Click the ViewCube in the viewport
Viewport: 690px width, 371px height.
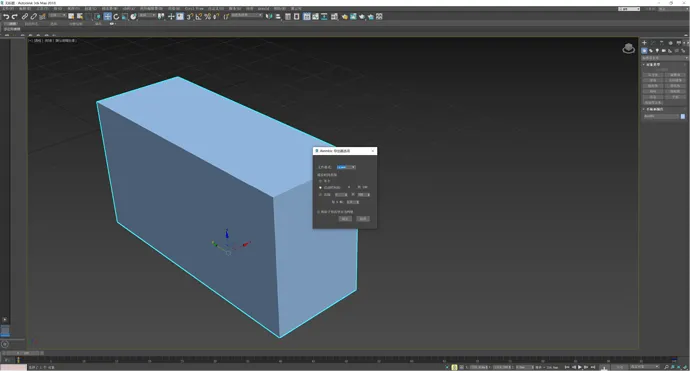point(628,48)
